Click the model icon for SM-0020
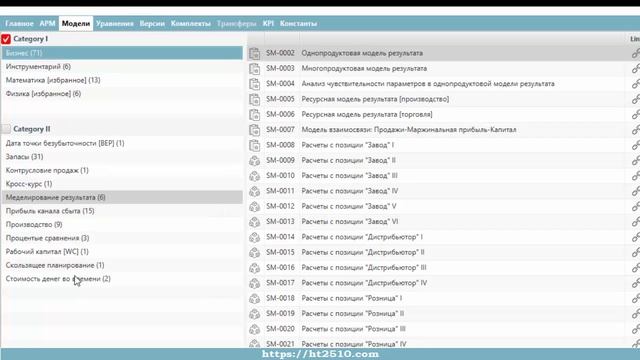640x360 pixels. point(254,329)
